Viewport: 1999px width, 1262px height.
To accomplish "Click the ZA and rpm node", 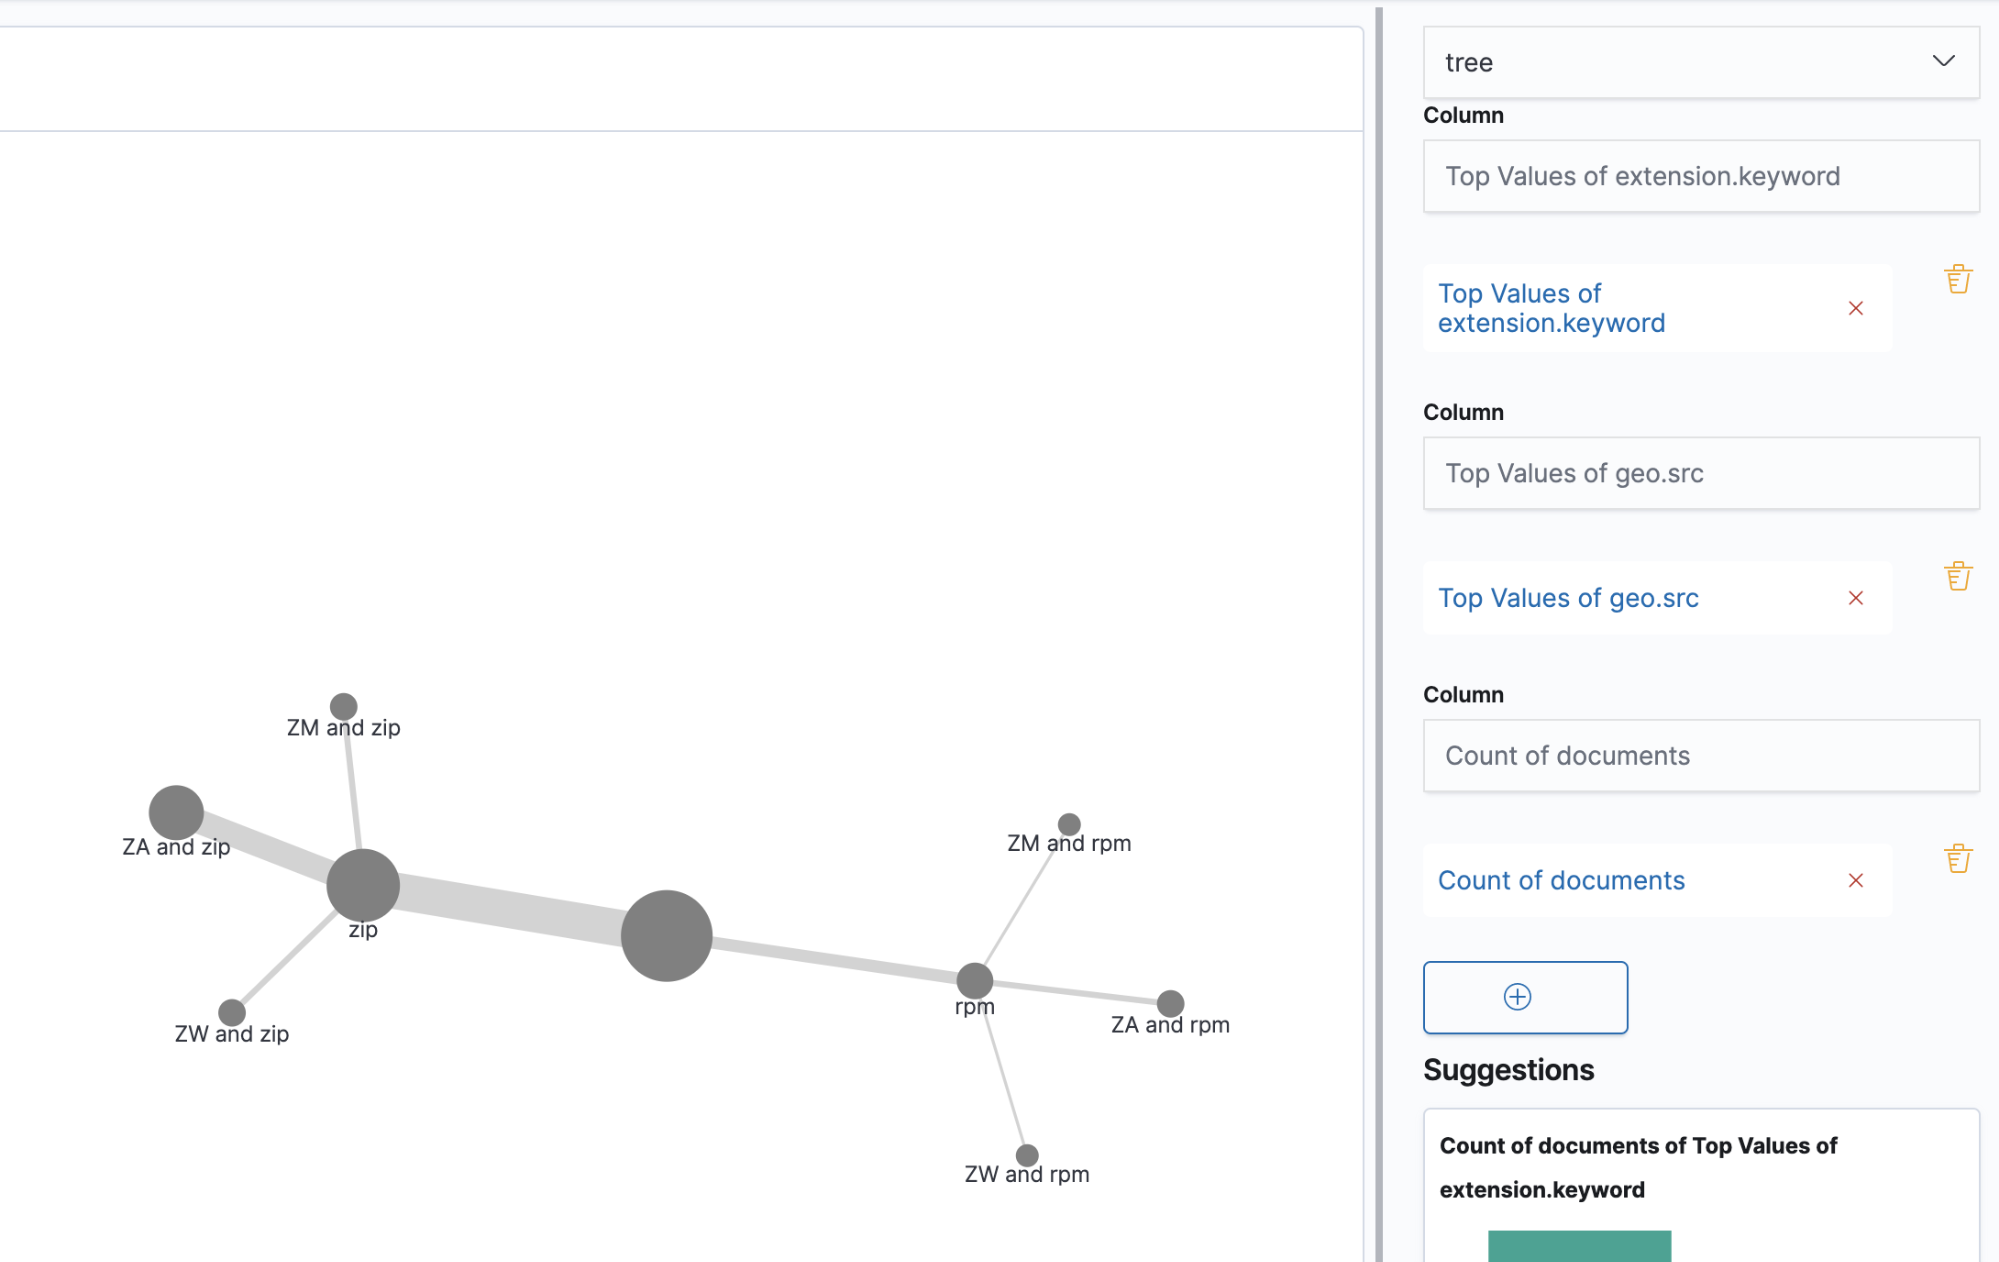I will point(1170,1003).
